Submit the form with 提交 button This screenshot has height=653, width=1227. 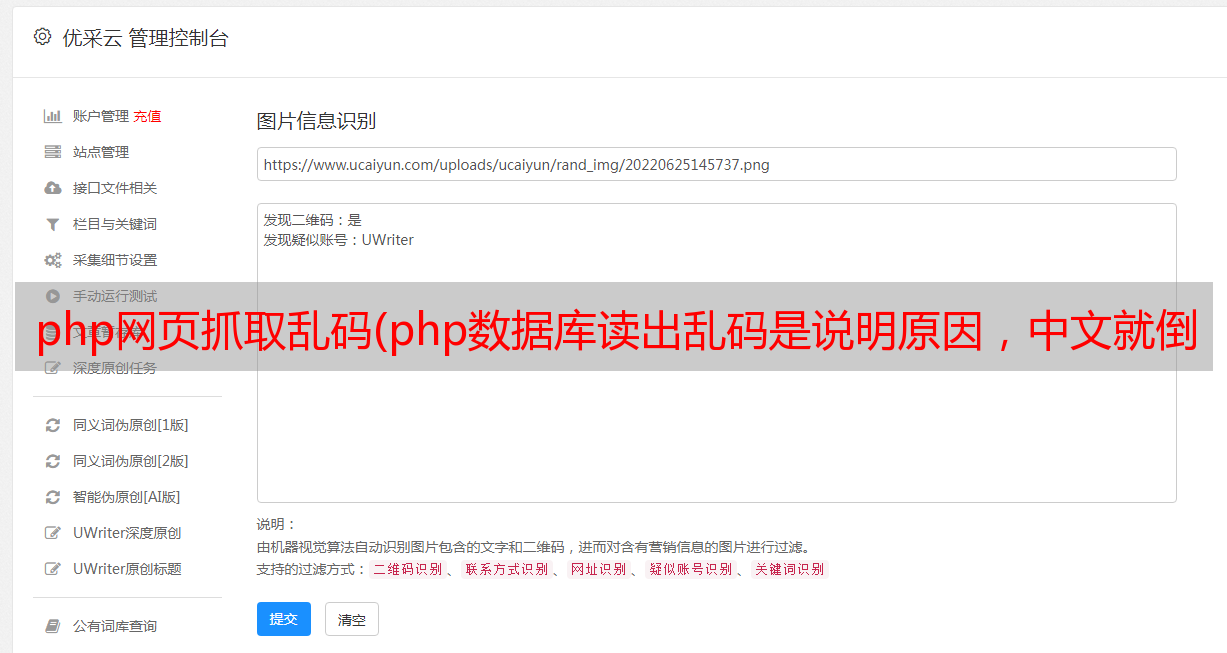pyautogui.click(x=284, y=619)
